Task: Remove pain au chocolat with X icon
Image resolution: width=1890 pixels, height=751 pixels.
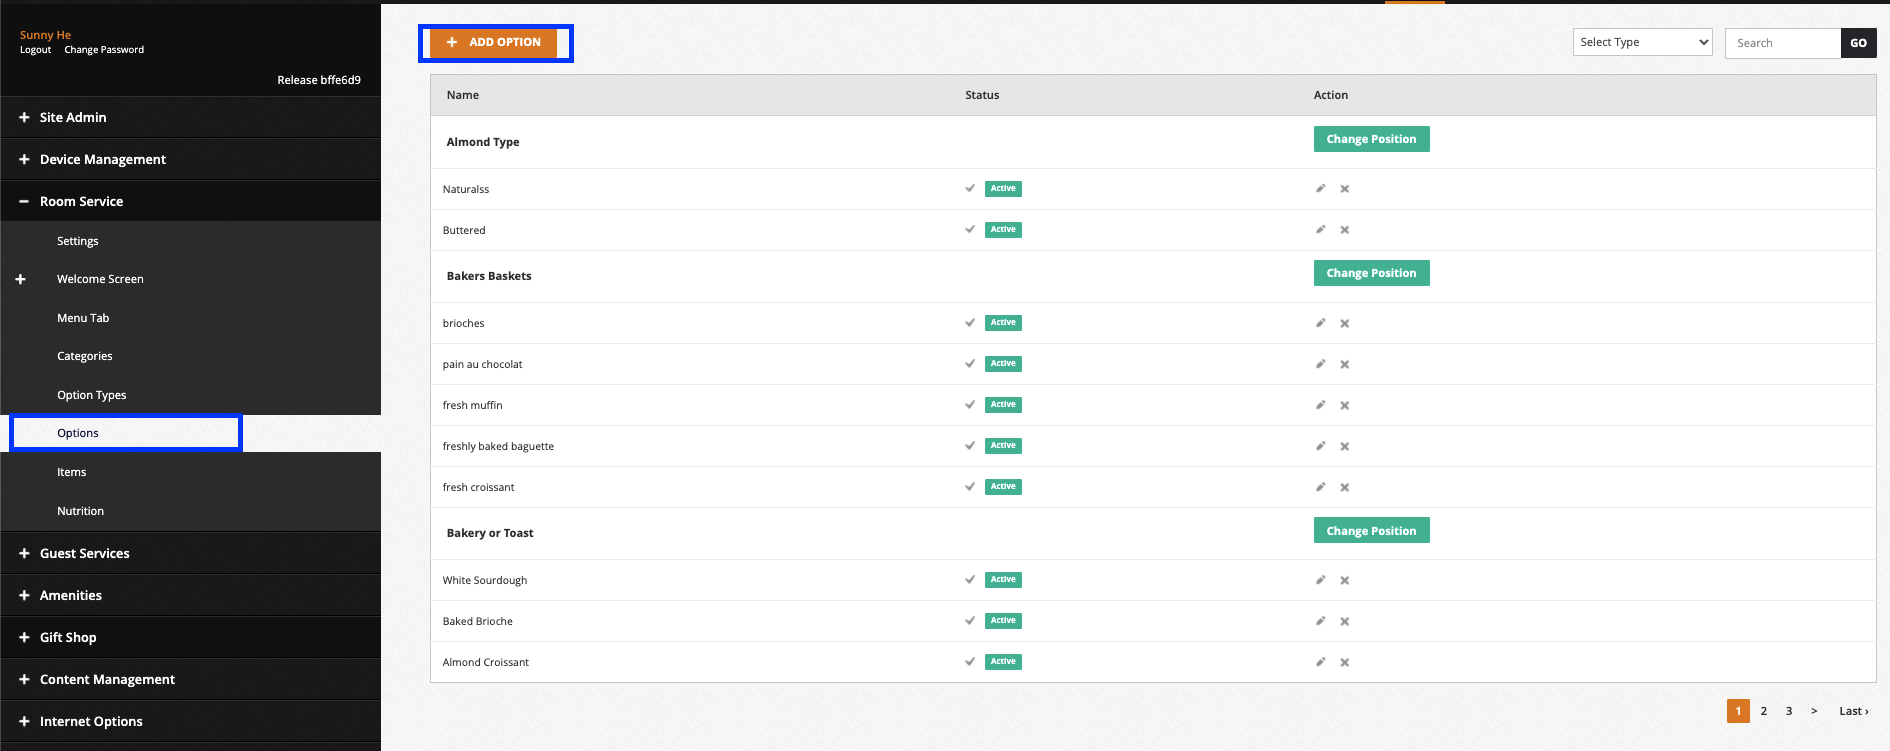Action: pyautogui.click(x=1345, y=365)
